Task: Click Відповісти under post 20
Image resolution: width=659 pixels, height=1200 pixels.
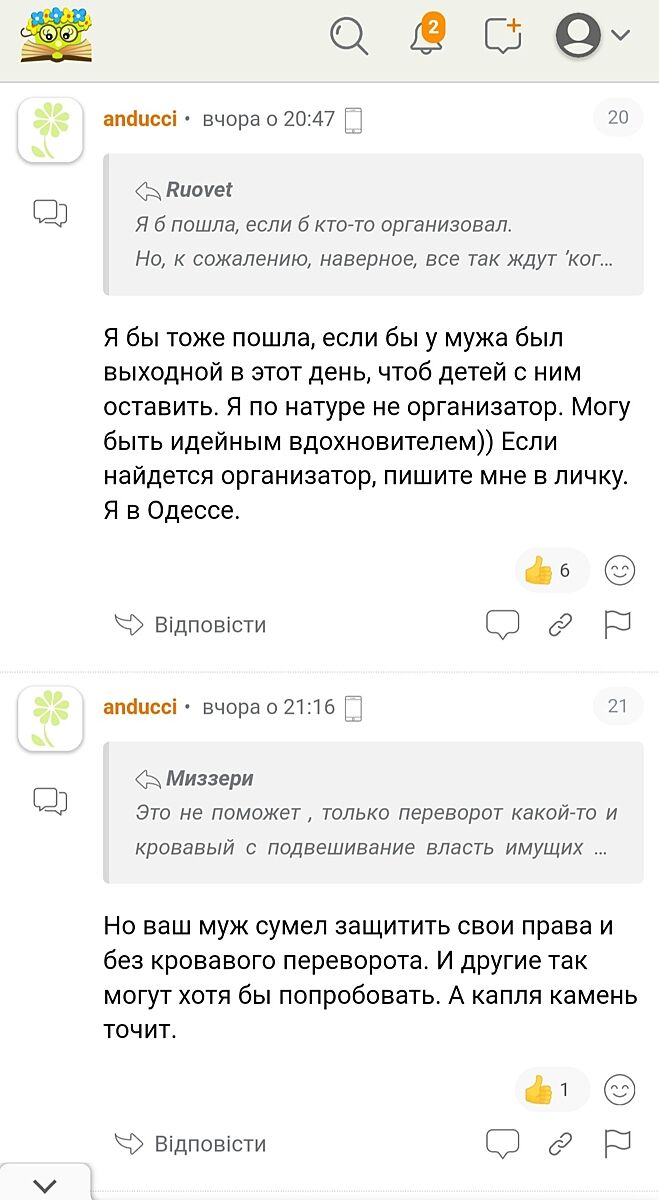Action: pyautogui.click(x=191, y=625)
